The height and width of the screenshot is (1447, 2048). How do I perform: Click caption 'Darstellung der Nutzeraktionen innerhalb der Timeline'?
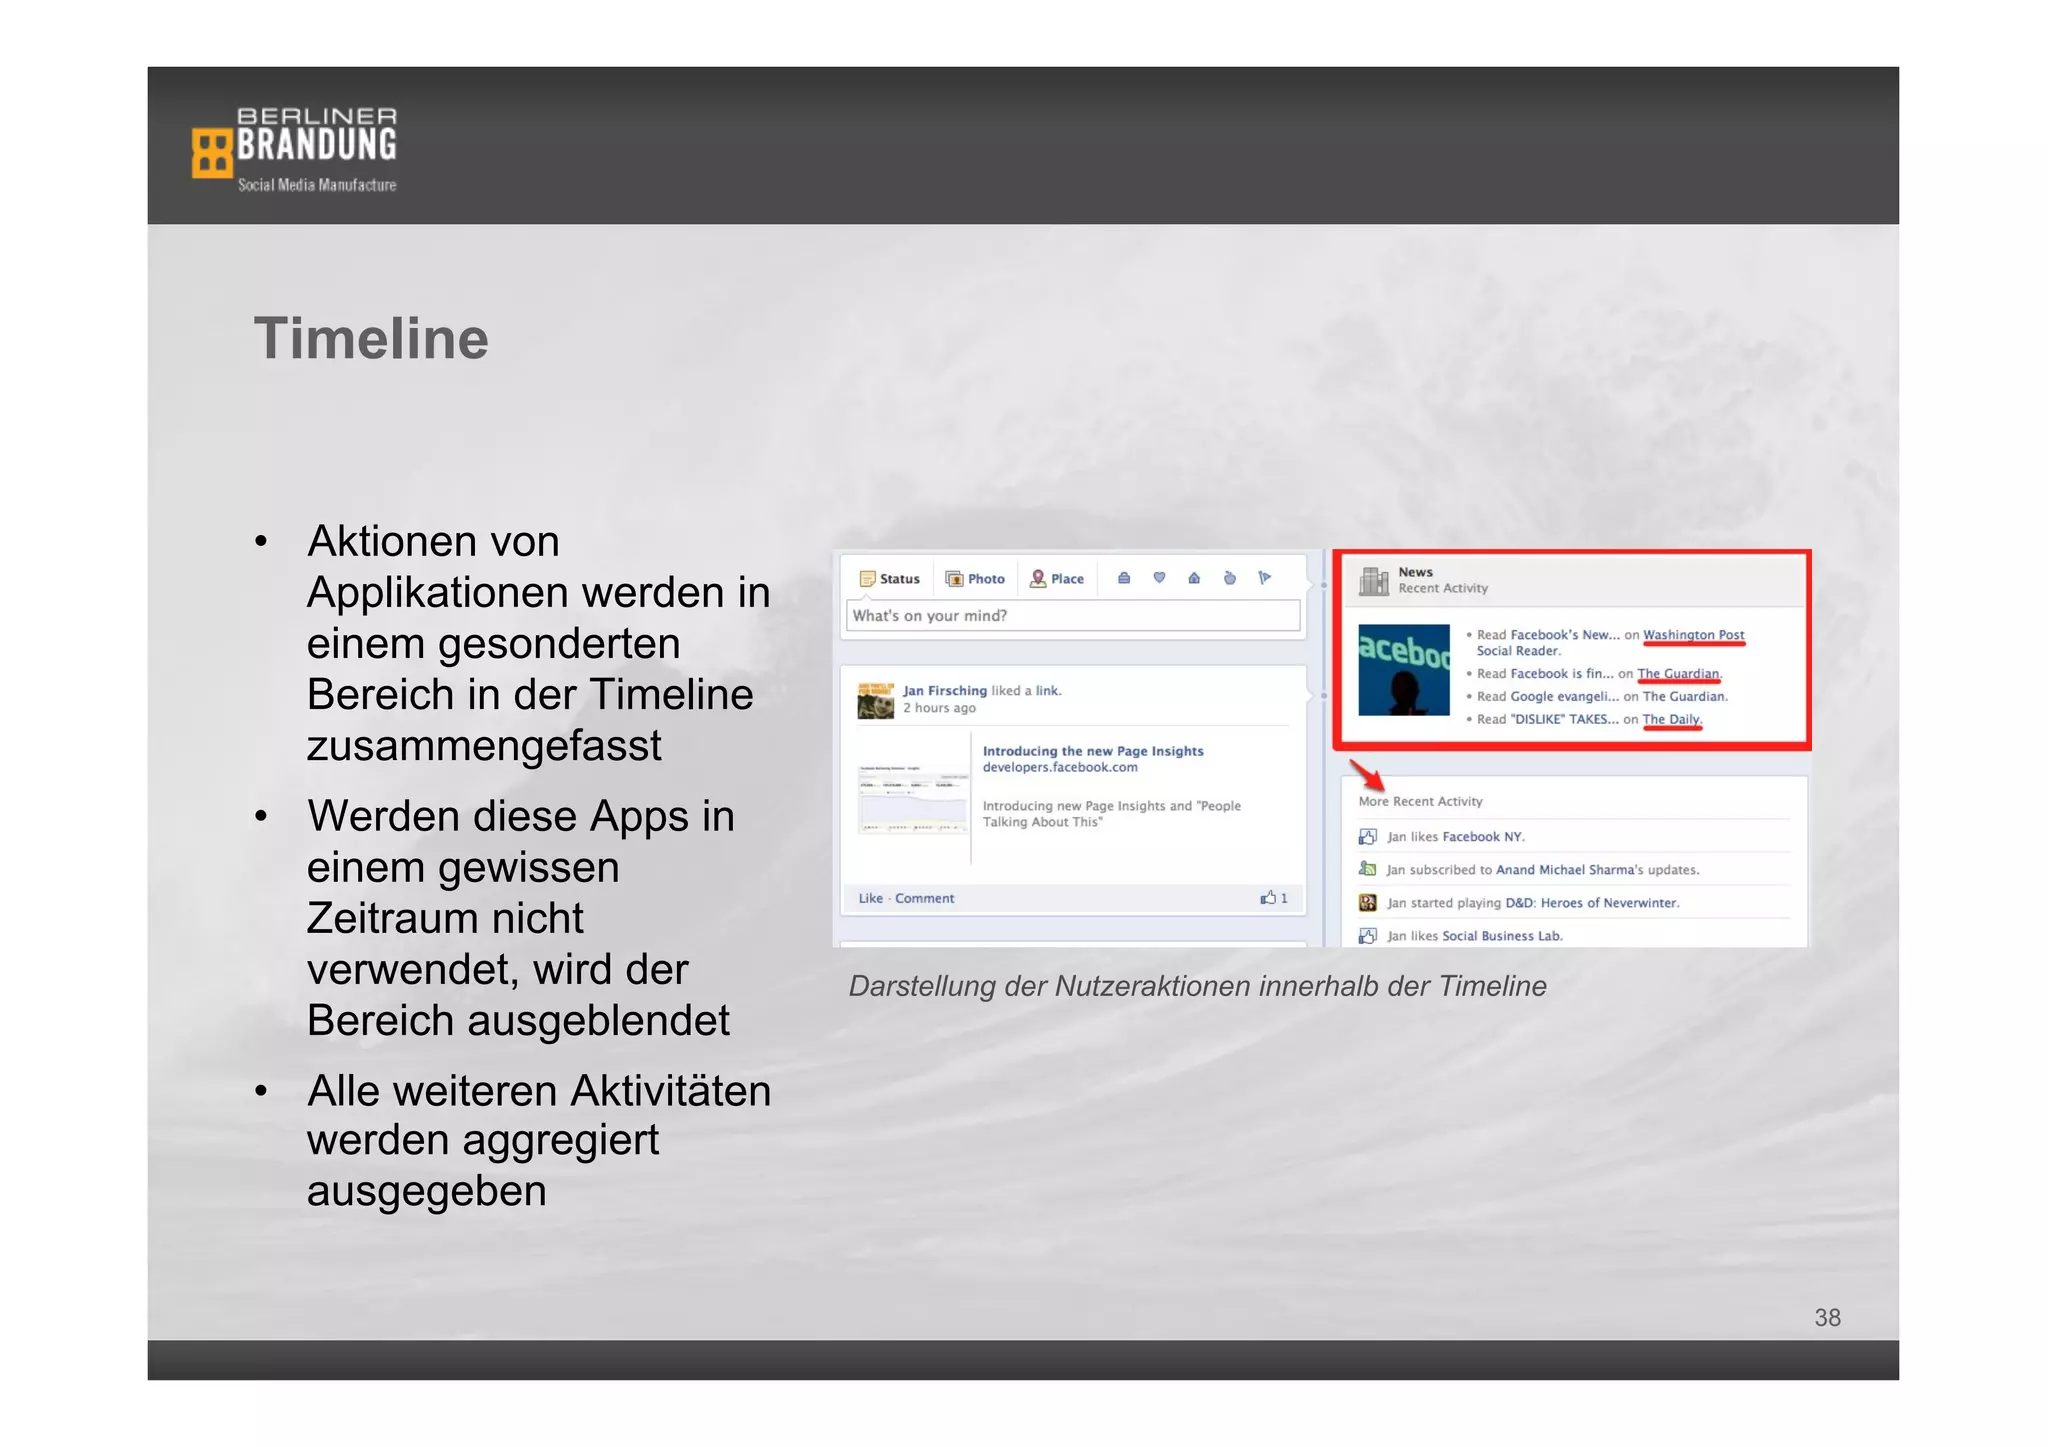pos(1197,986)
